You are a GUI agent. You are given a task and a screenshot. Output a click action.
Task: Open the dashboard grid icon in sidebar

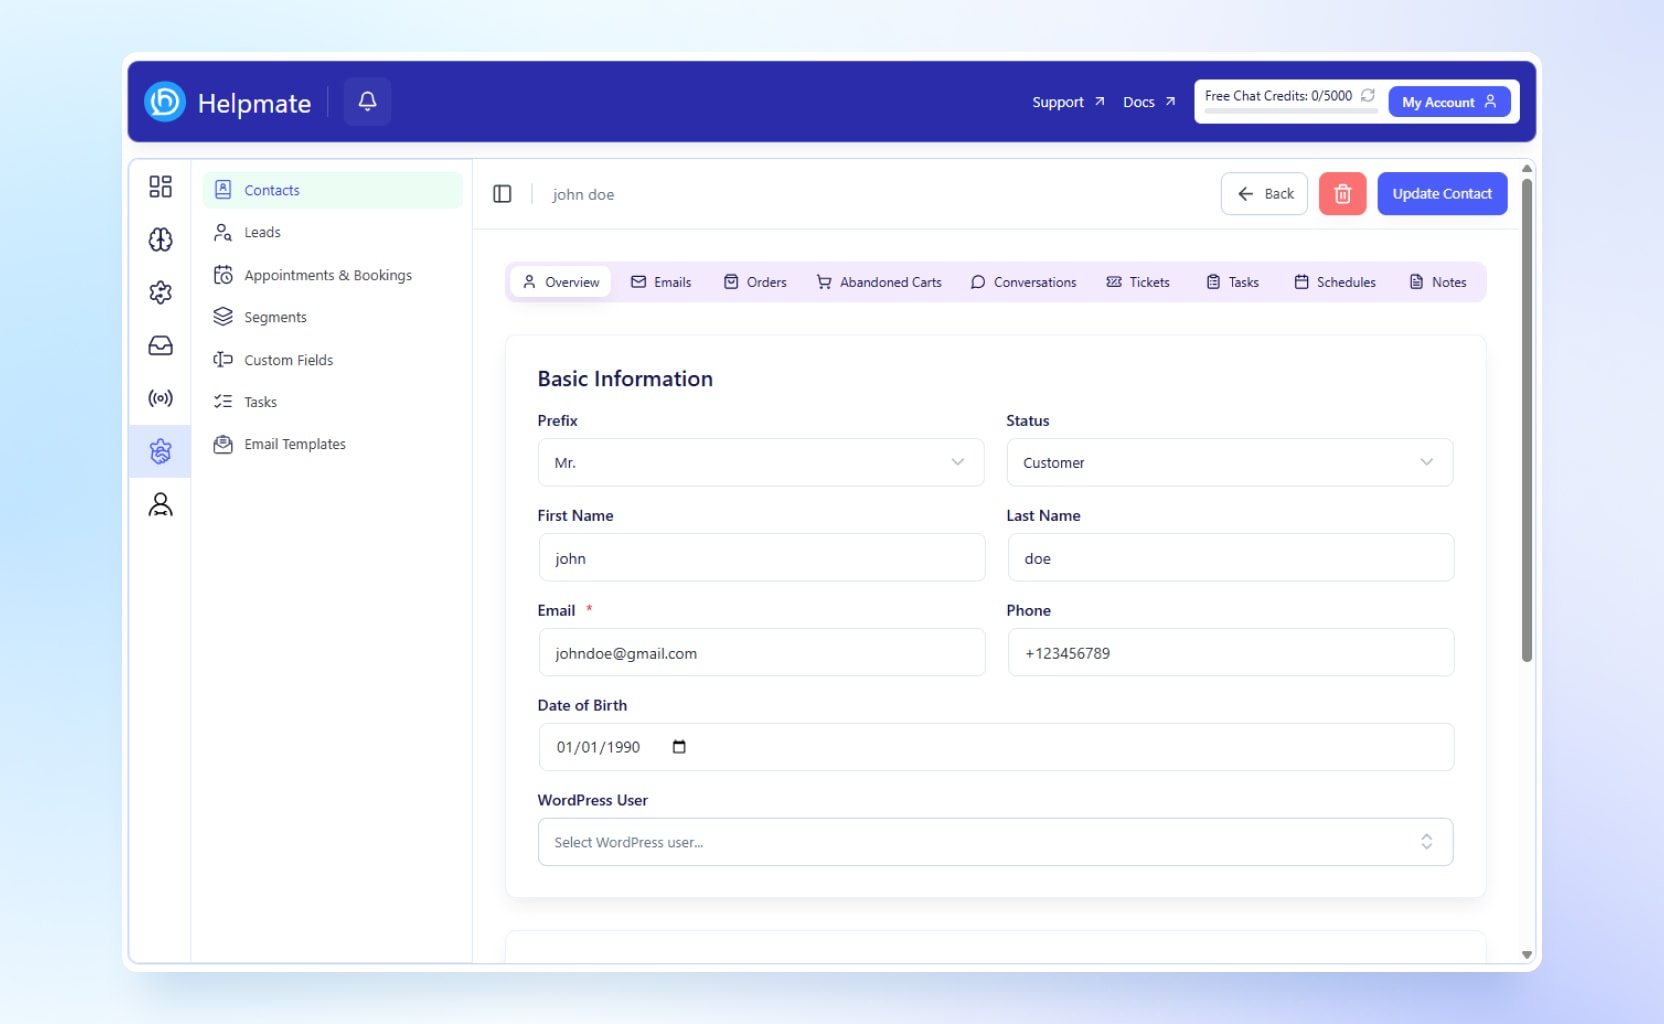(x=160, y=187)
